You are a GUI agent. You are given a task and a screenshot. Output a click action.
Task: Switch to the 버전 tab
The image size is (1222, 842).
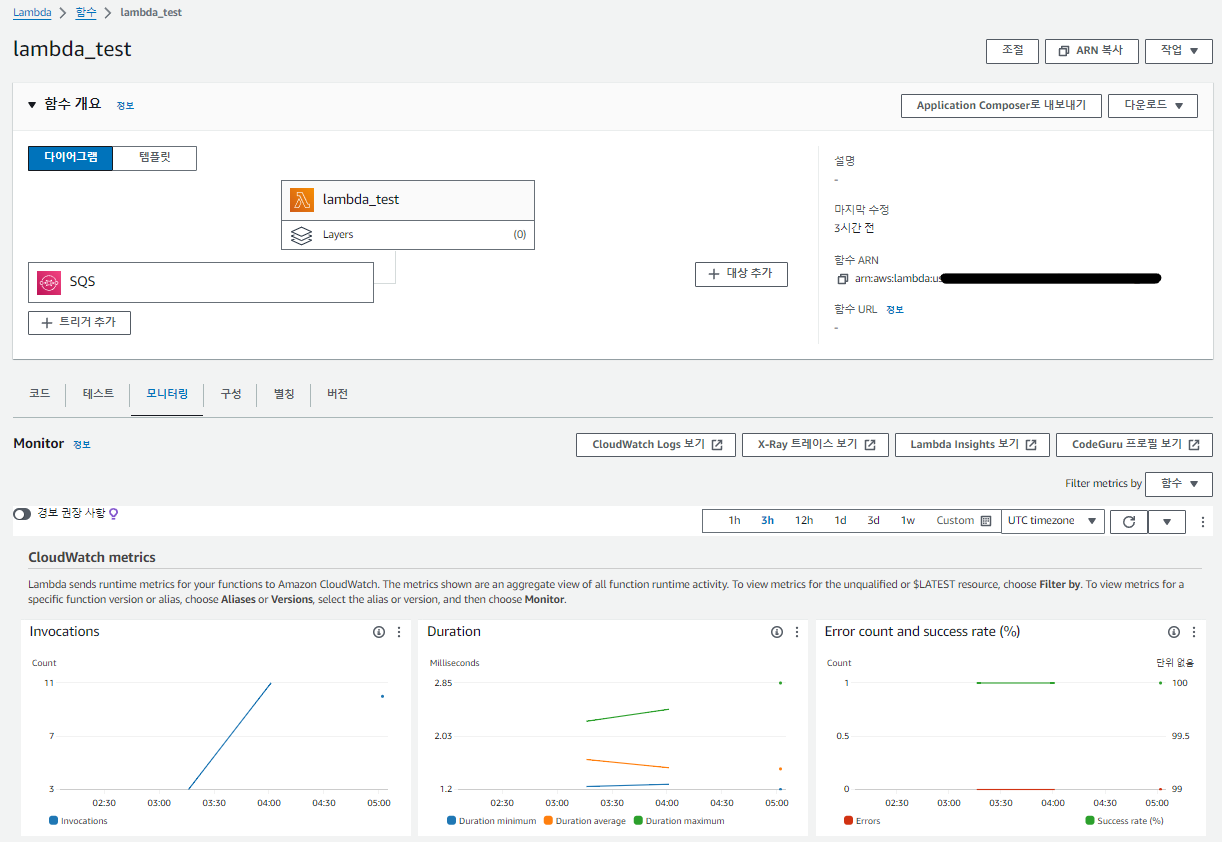(x=338, y=394)
